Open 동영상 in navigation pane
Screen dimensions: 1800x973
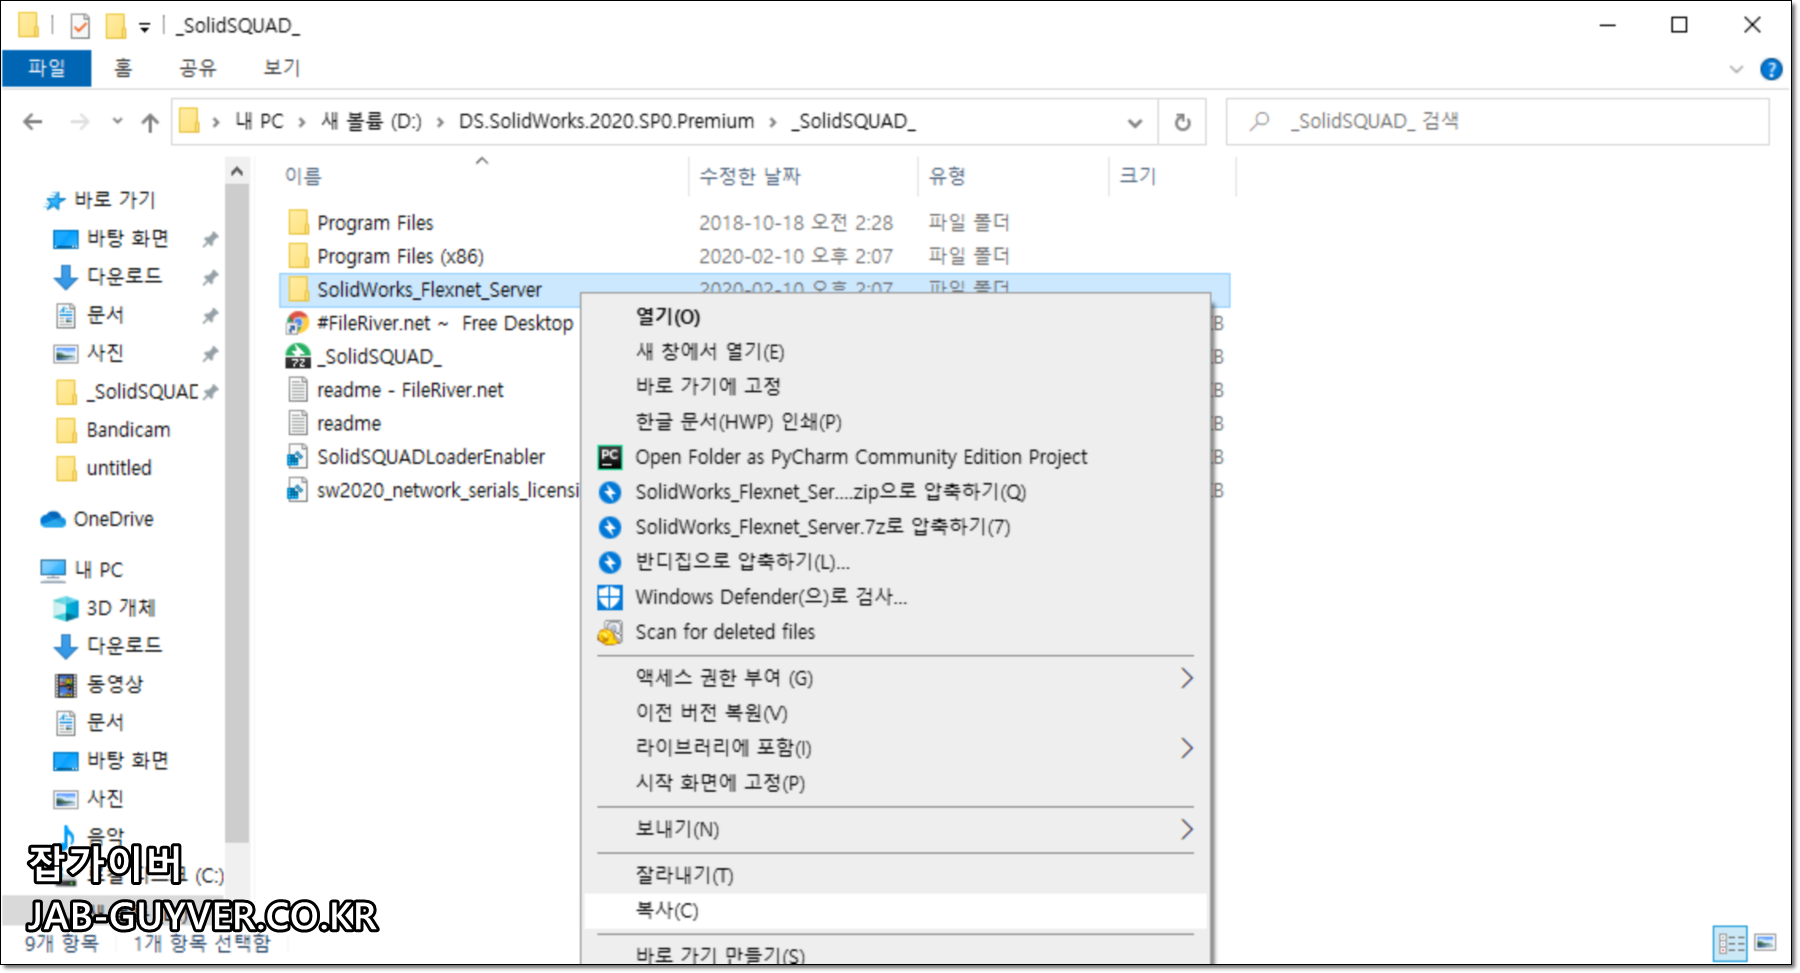[99, 684]
